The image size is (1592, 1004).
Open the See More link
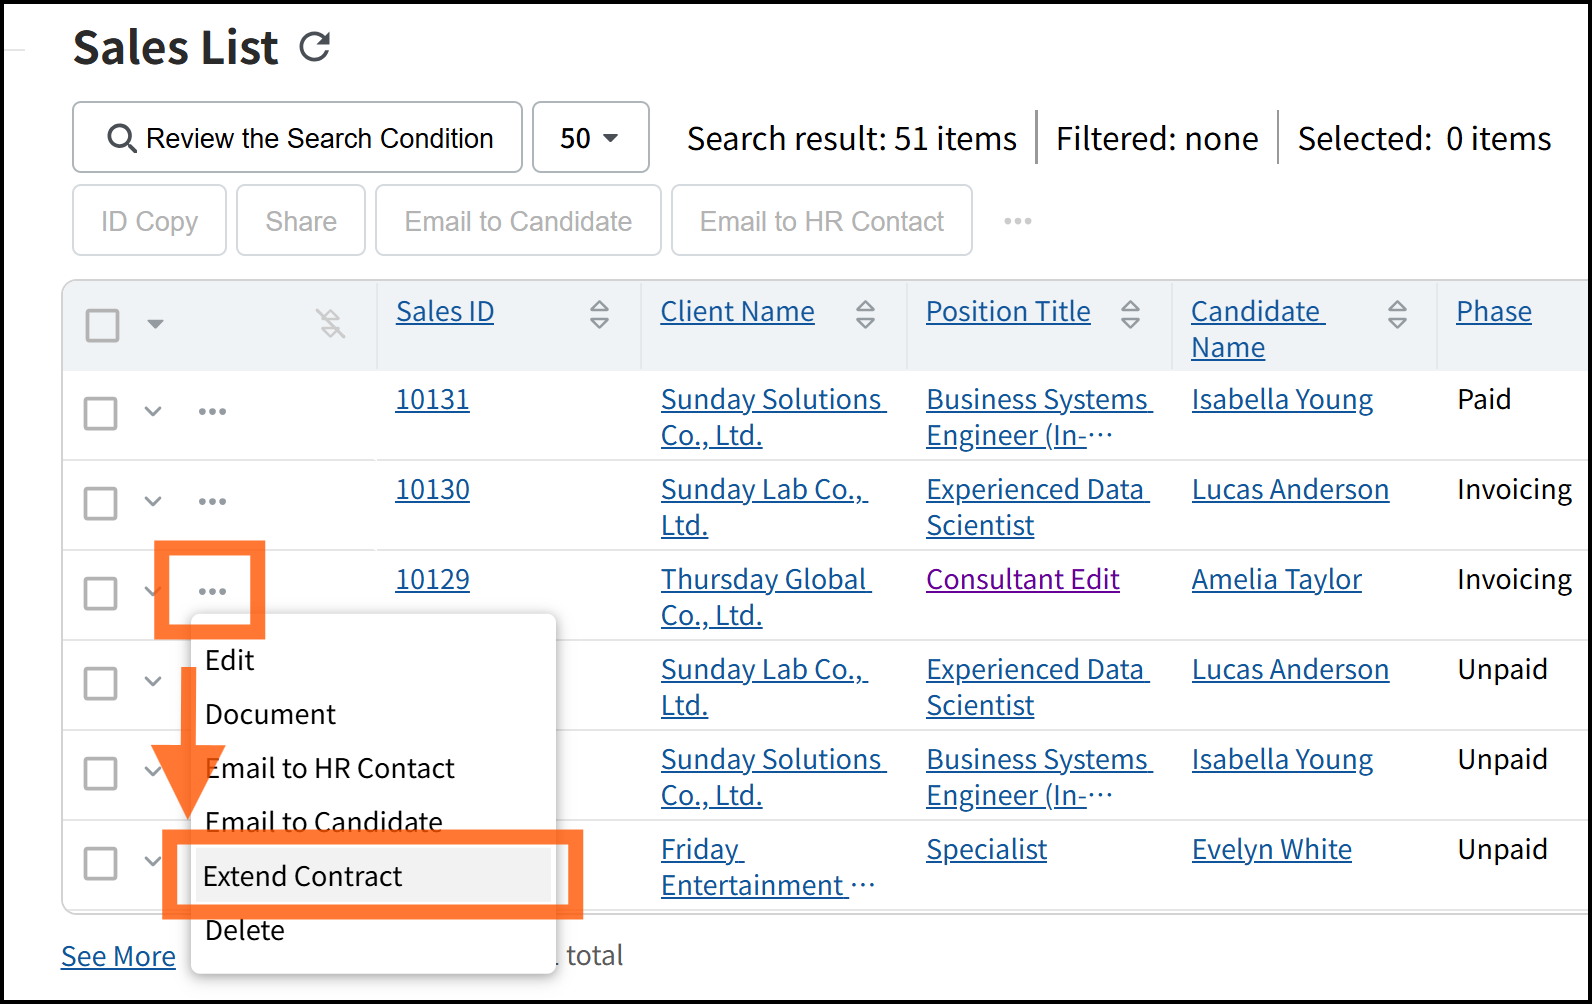(x=118, y=956)
